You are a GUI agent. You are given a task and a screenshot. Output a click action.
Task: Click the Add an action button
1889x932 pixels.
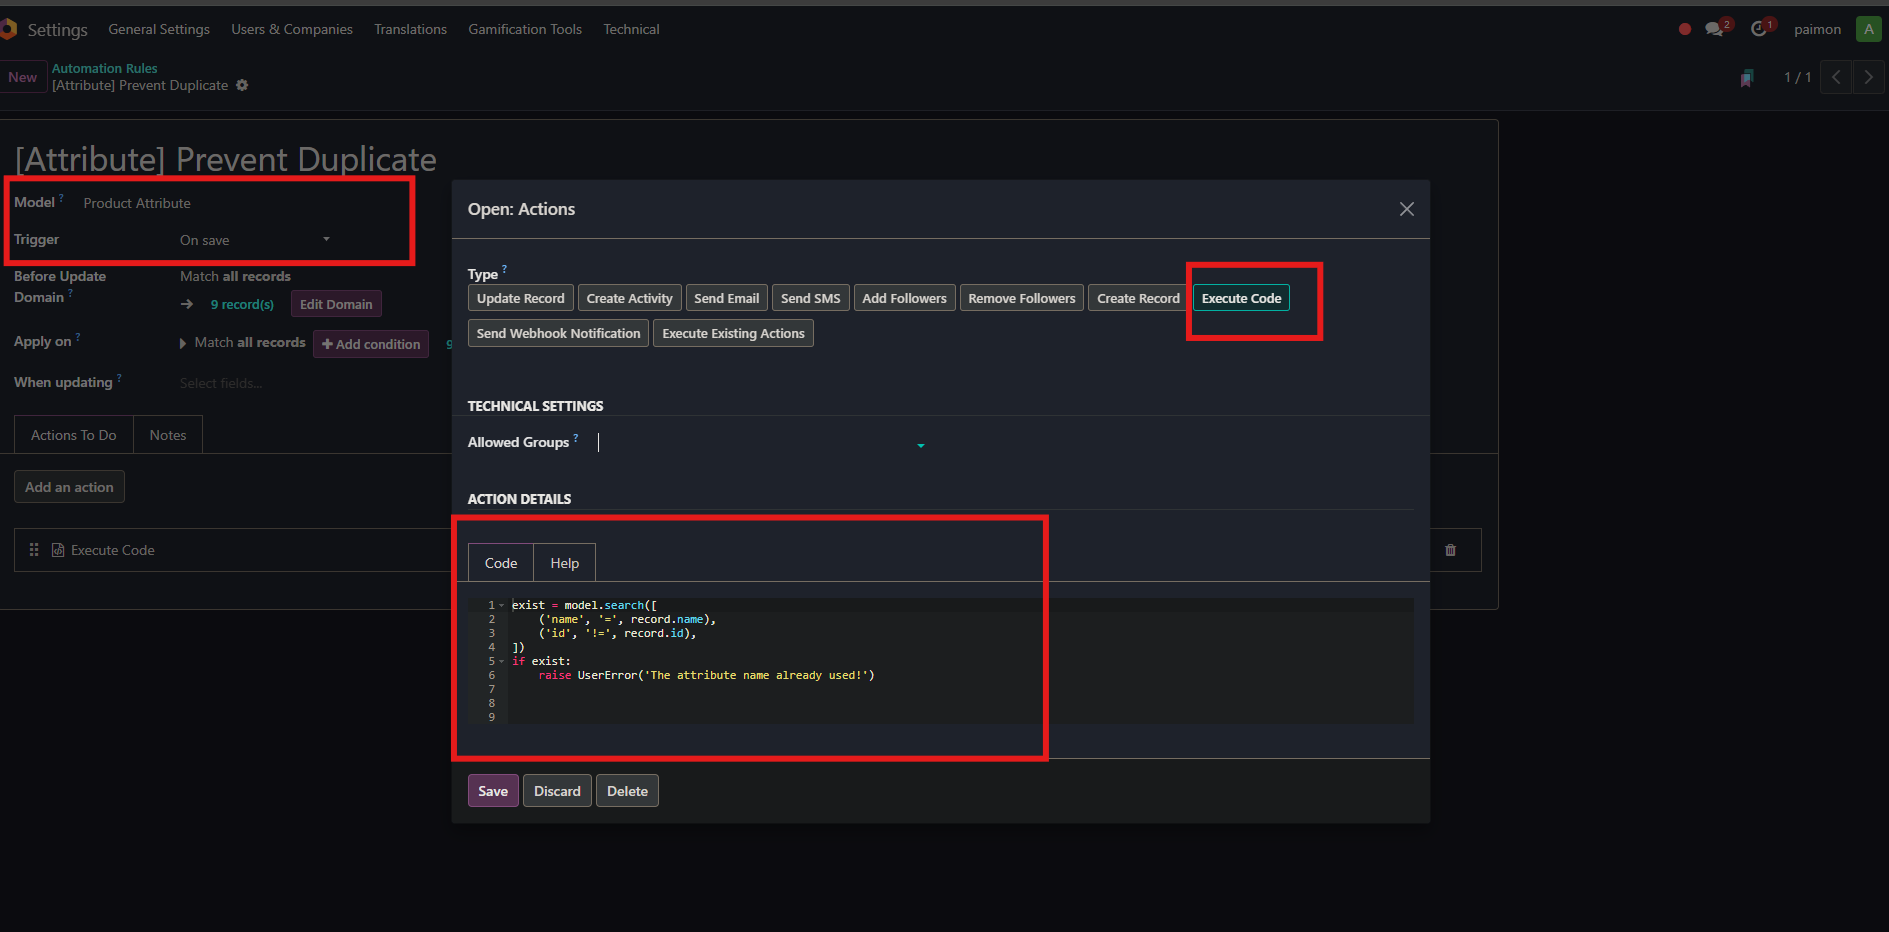click(x=69, y=487)
